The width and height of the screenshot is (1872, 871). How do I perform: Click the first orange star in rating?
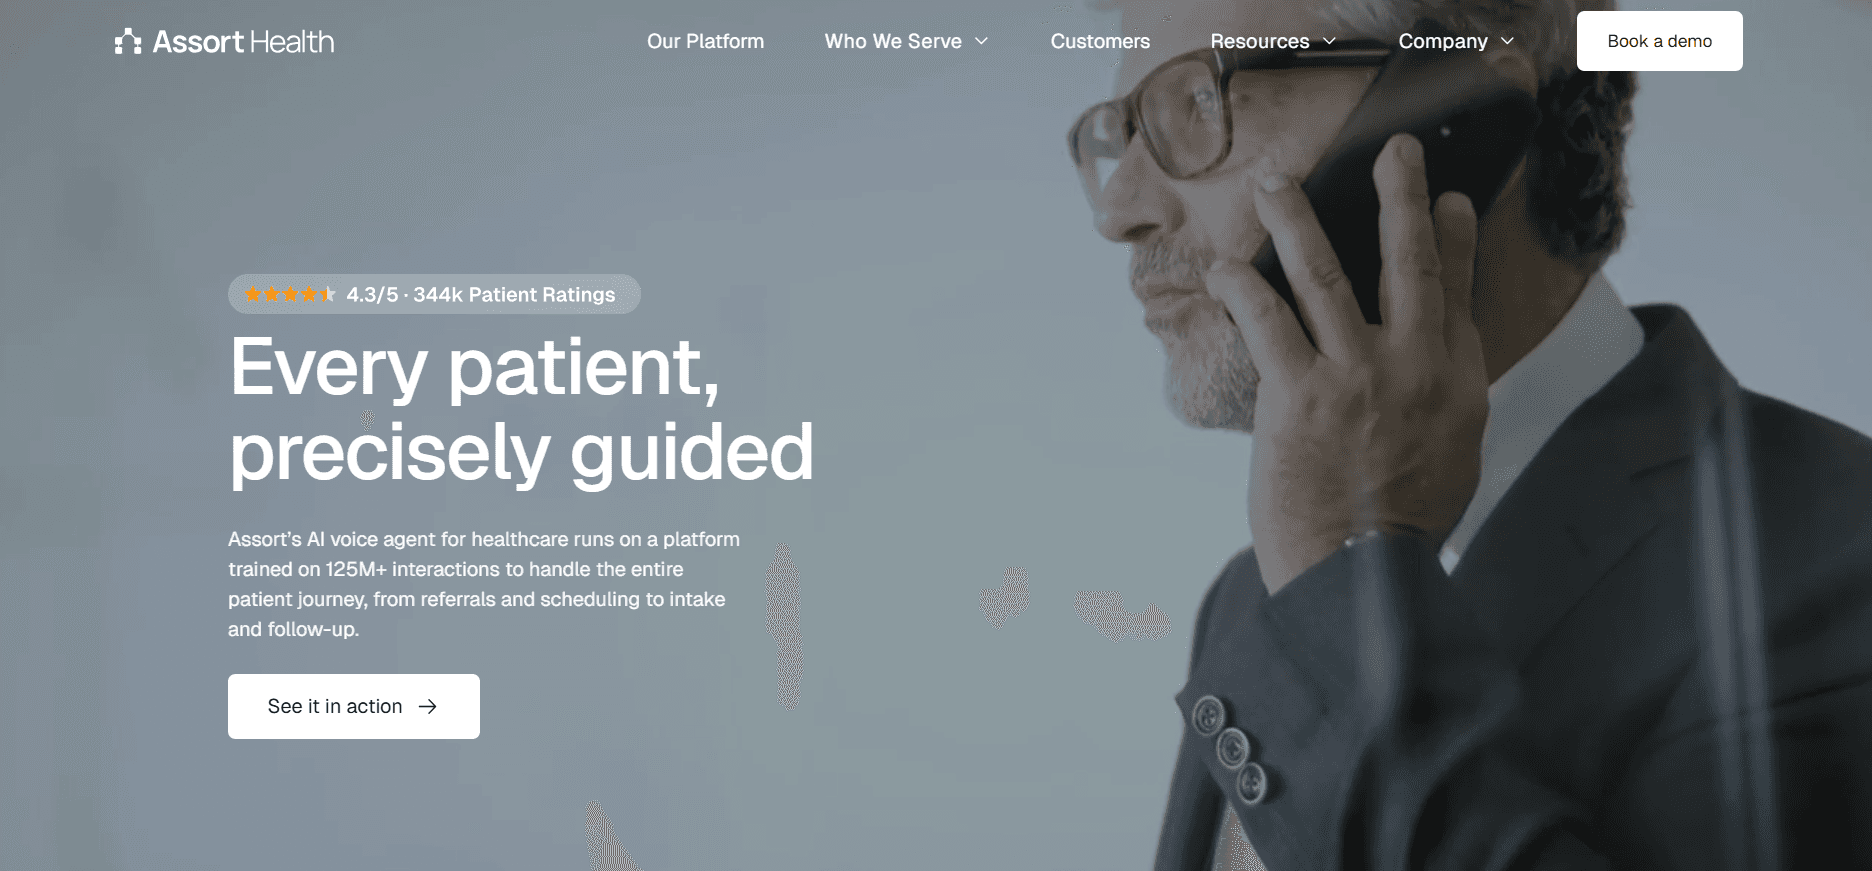[x=253, y=294]
